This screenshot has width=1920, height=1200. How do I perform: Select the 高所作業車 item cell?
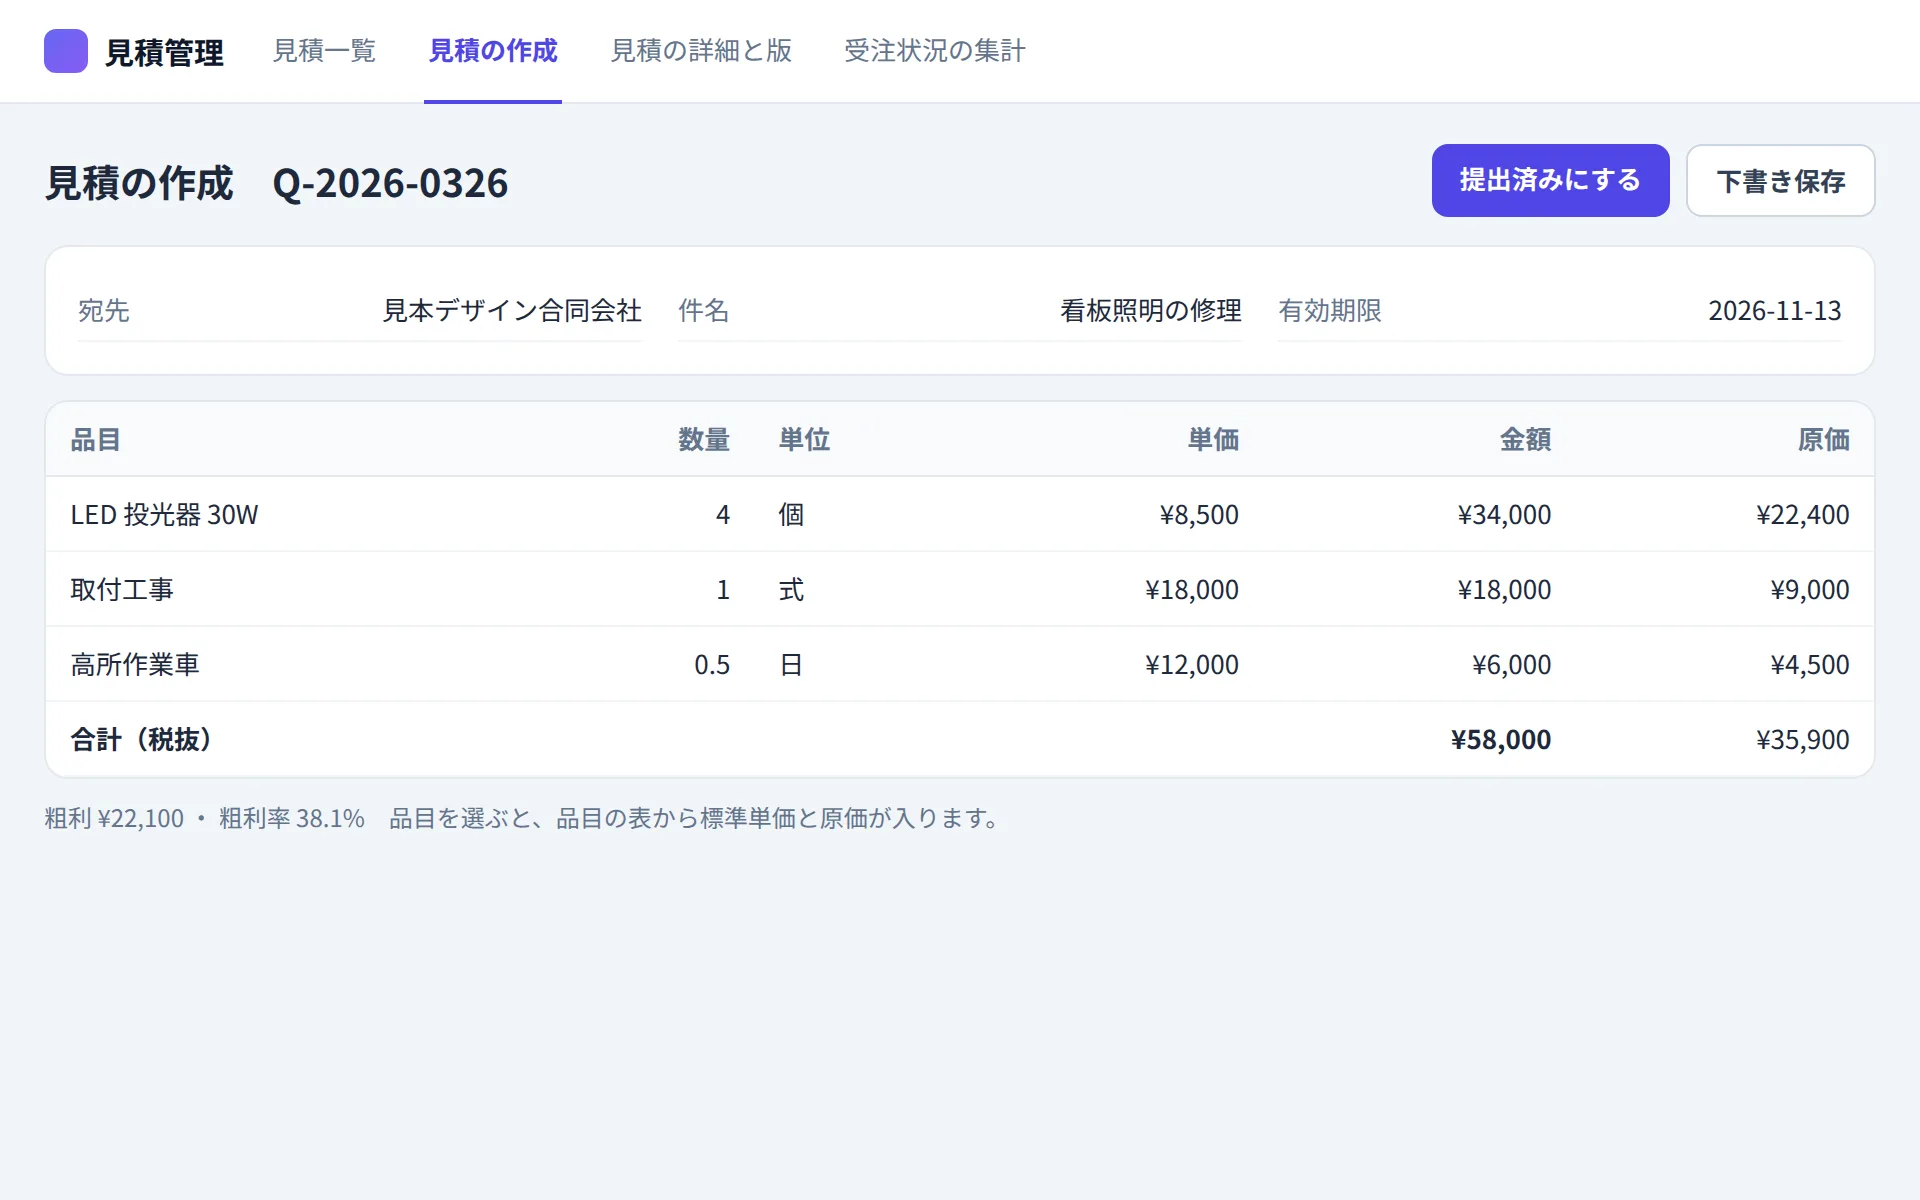pos(135,665)
